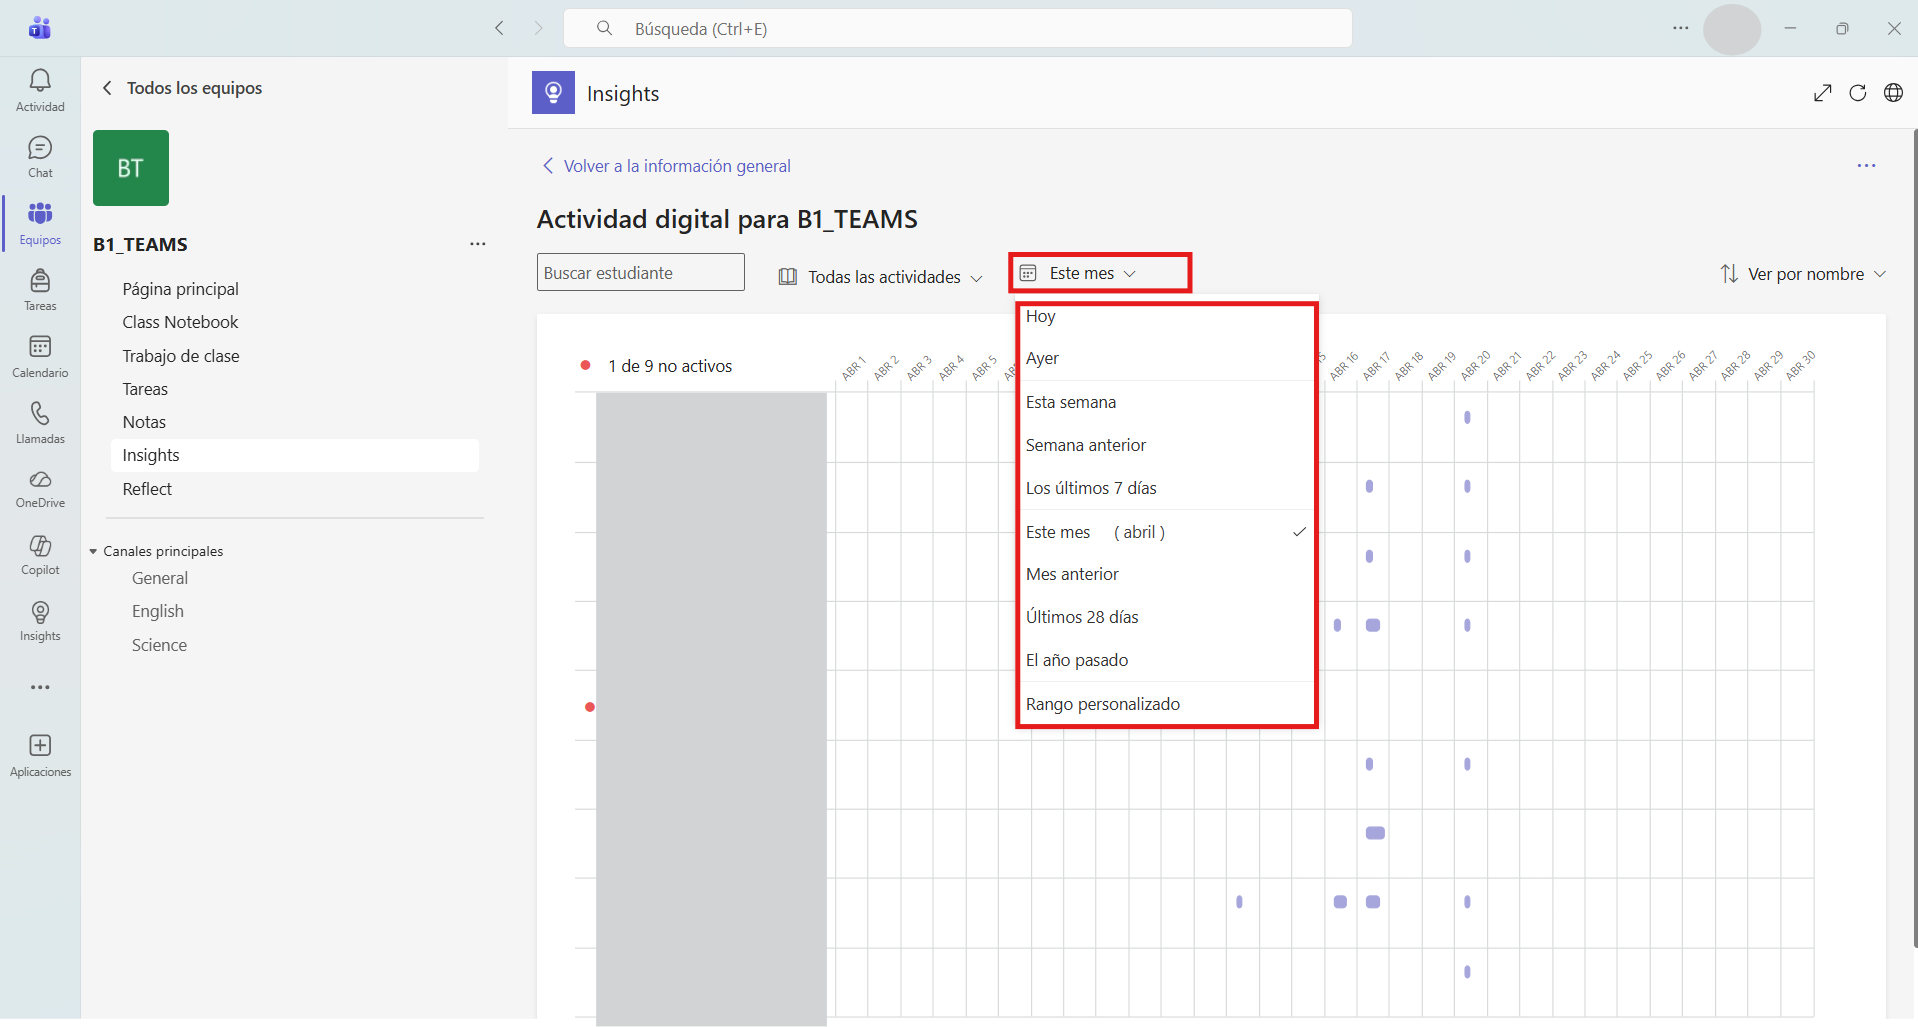The width and height of the screenshot is (1918, 1027).
Task: Go back with the history arrow
Action: click(499, 28)
